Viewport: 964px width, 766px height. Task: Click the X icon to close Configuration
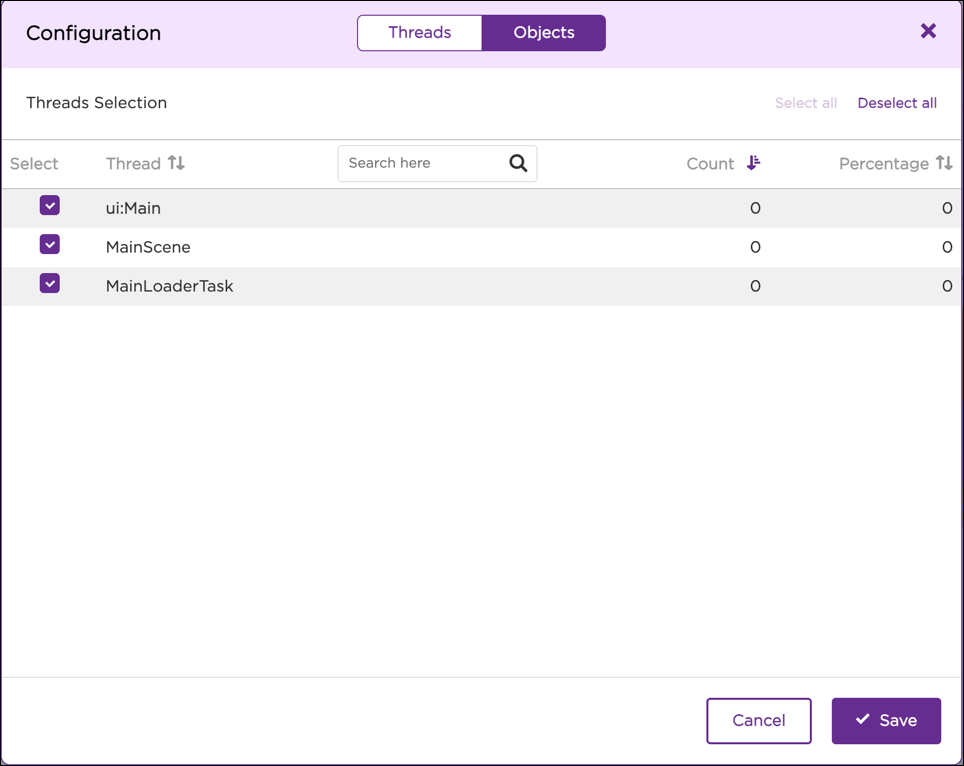click(x=928, y=31)
